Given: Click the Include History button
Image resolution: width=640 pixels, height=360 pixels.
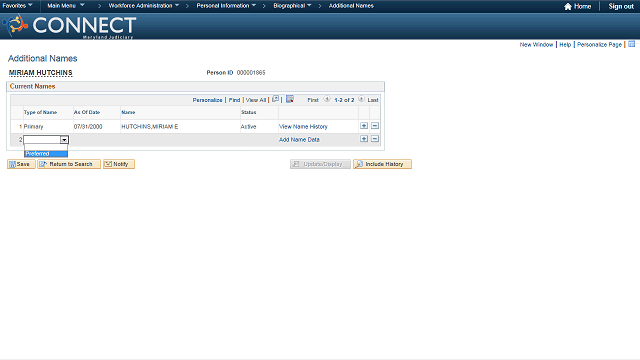Looking at the screenshot, I should pyautogui.click(x=382, y=164).
